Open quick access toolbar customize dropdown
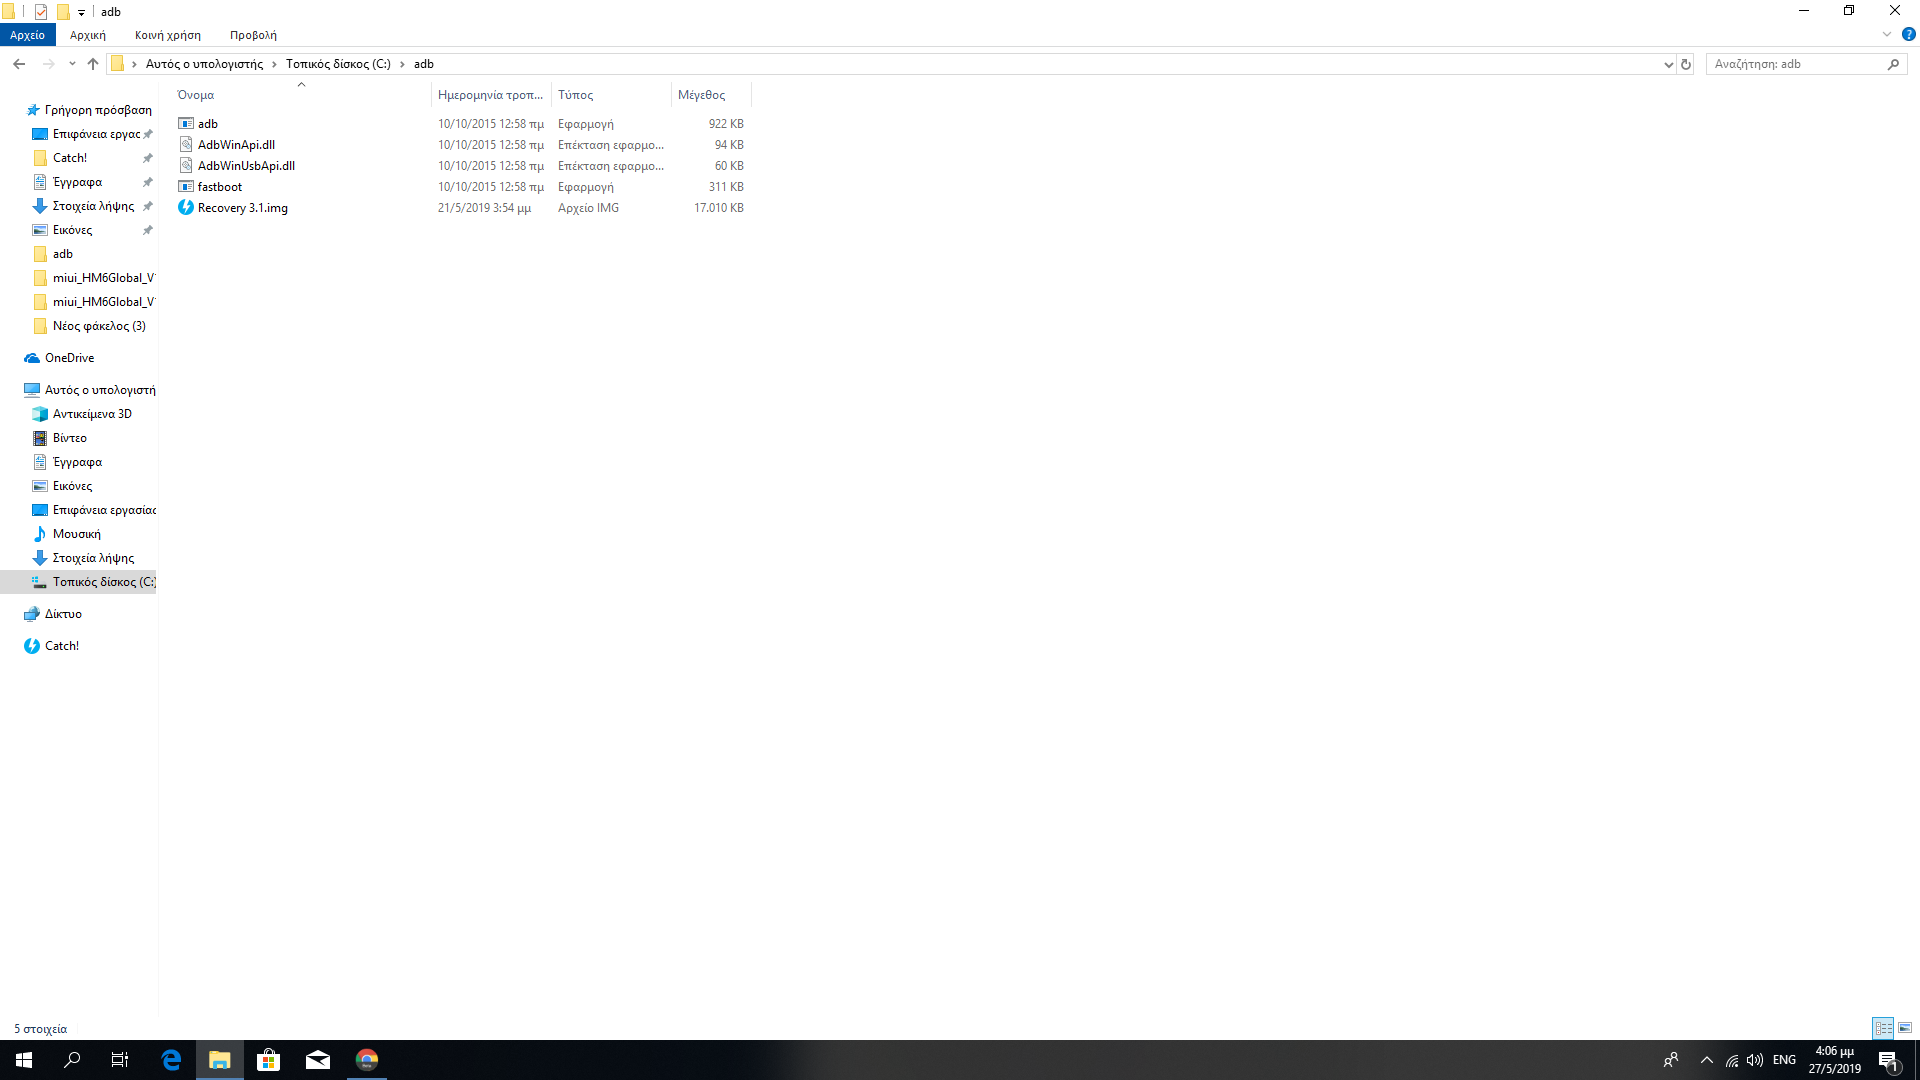Screen dimensions: 1920x1080 pyautogui.click(x=81, y=12)
